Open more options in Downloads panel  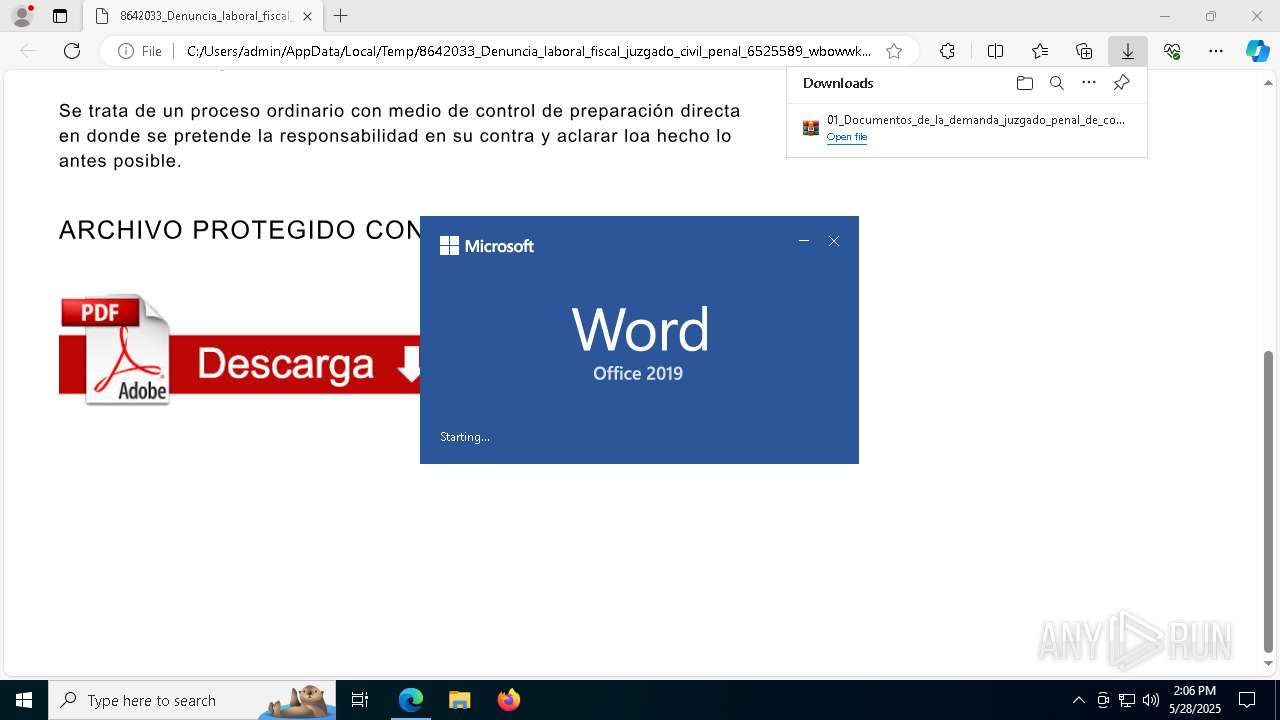(x=1089, y=83)
